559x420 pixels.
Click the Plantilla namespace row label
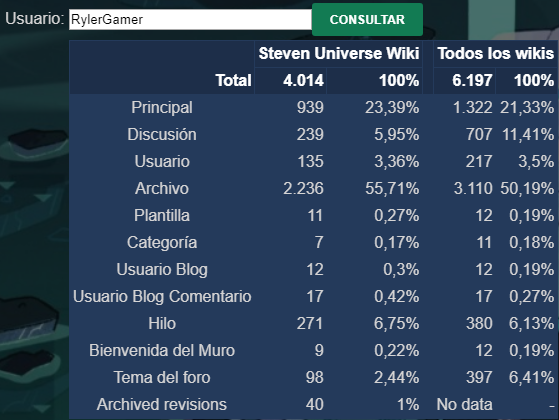162,216
